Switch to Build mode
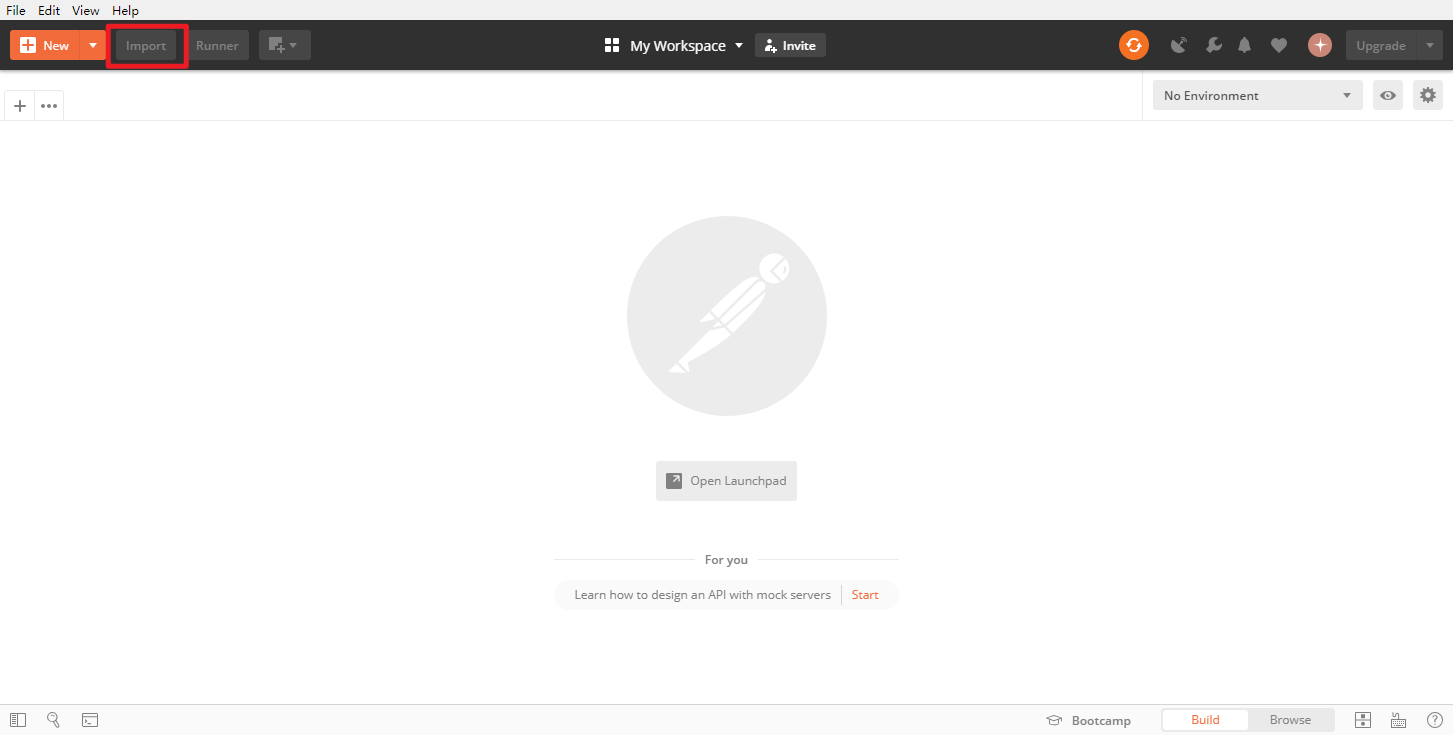This screenshot has height=735, width=1453. [1205, 720]
